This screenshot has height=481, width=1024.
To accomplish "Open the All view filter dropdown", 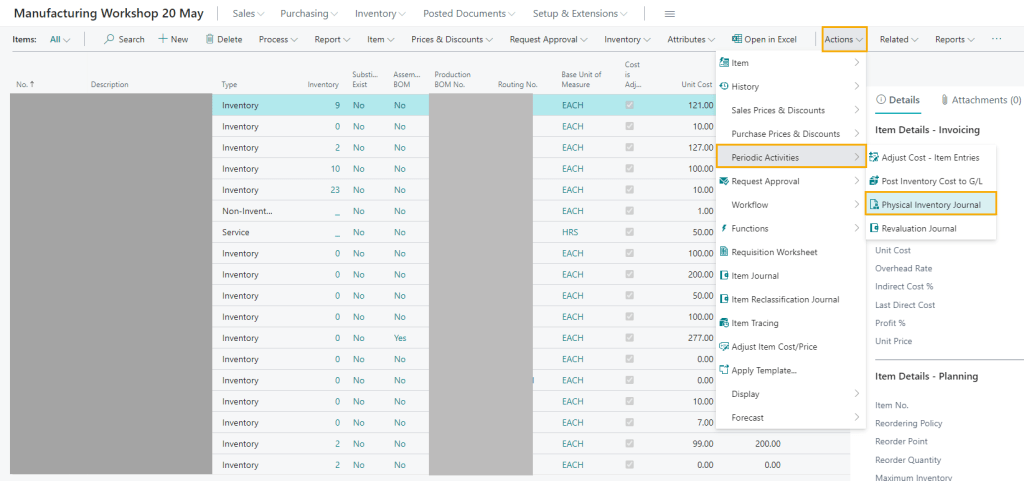I will pyautogui.click(x=60, y=39).
